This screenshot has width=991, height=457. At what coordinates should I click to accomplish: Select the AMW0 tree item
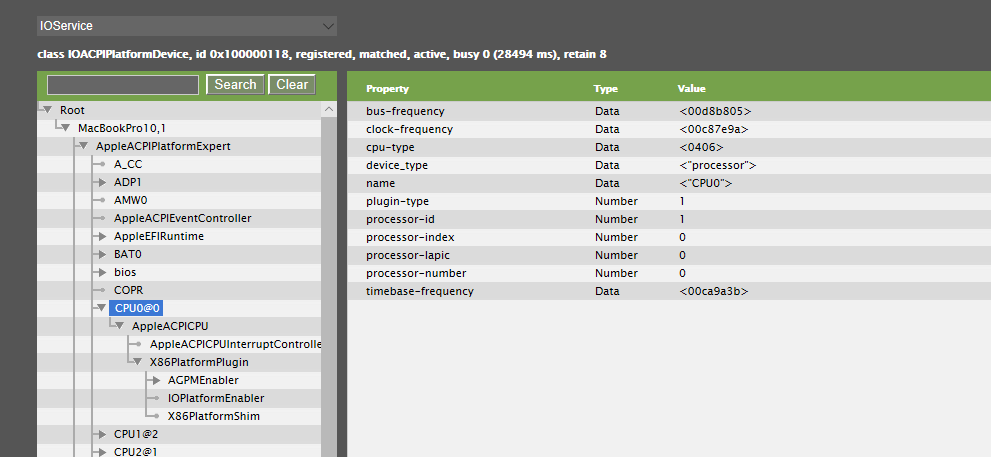tap(130, 200)
